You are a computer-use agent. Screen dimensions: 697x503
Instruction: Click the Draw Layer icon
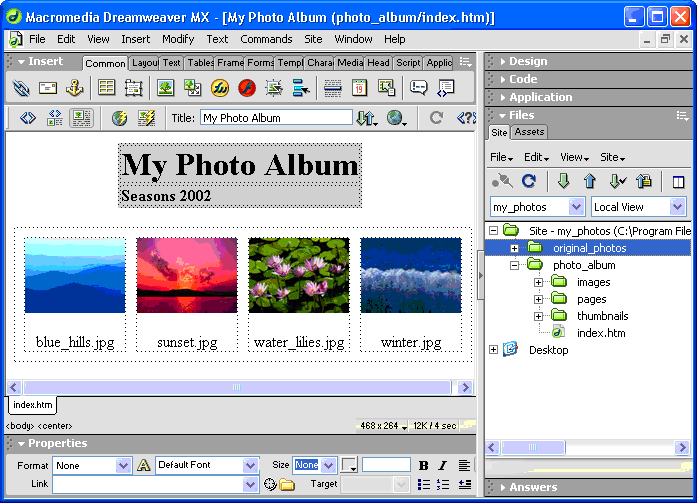pyautogui.click(x=133, y=88)
